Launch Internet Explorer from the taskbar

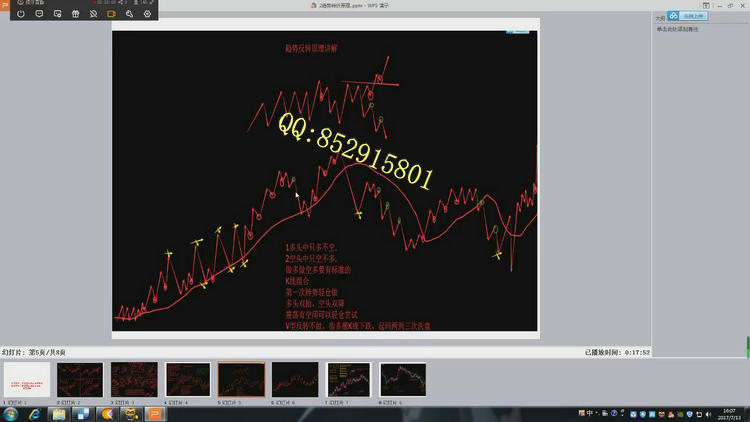pyautogui.click(x=36, y=413)
